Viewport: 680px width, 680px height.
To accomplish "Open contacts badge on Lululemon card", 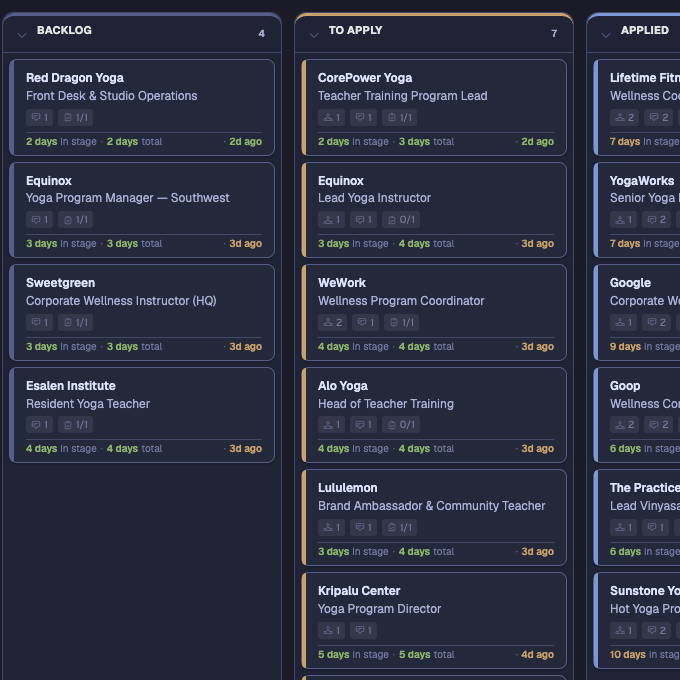I will pos(331,527).
